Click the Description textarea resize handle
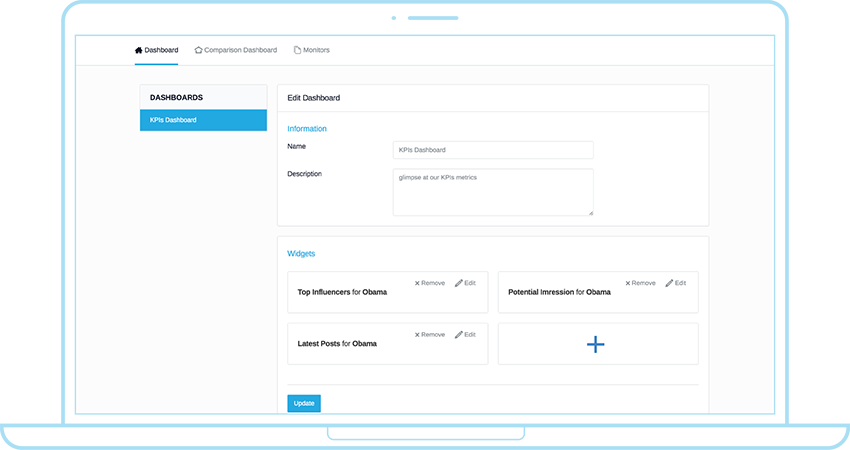 pos(590,213)
